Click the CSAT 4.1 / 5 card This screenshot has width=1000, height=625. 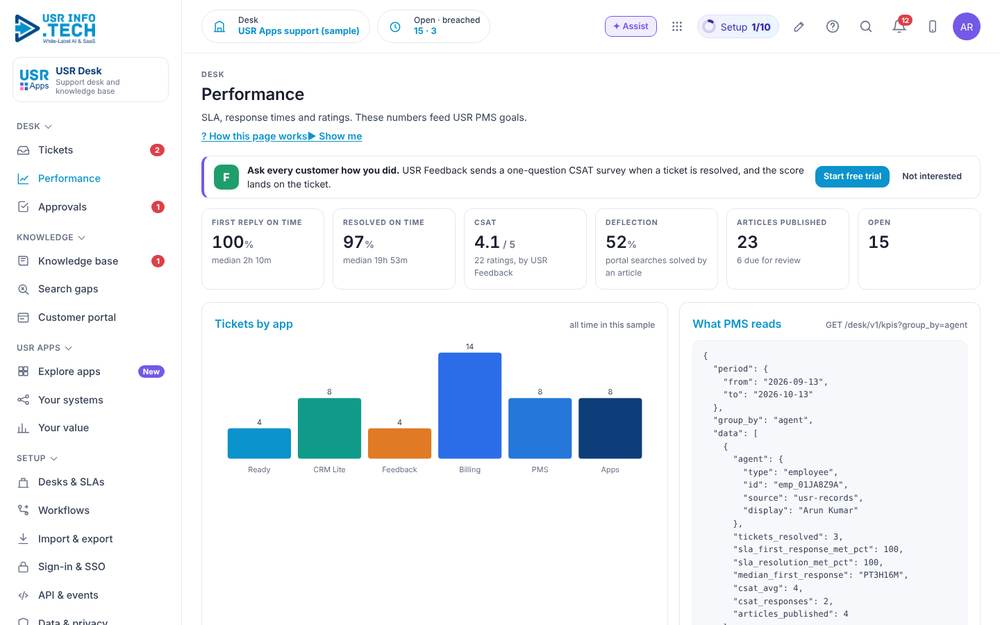(x=525, y=249)
